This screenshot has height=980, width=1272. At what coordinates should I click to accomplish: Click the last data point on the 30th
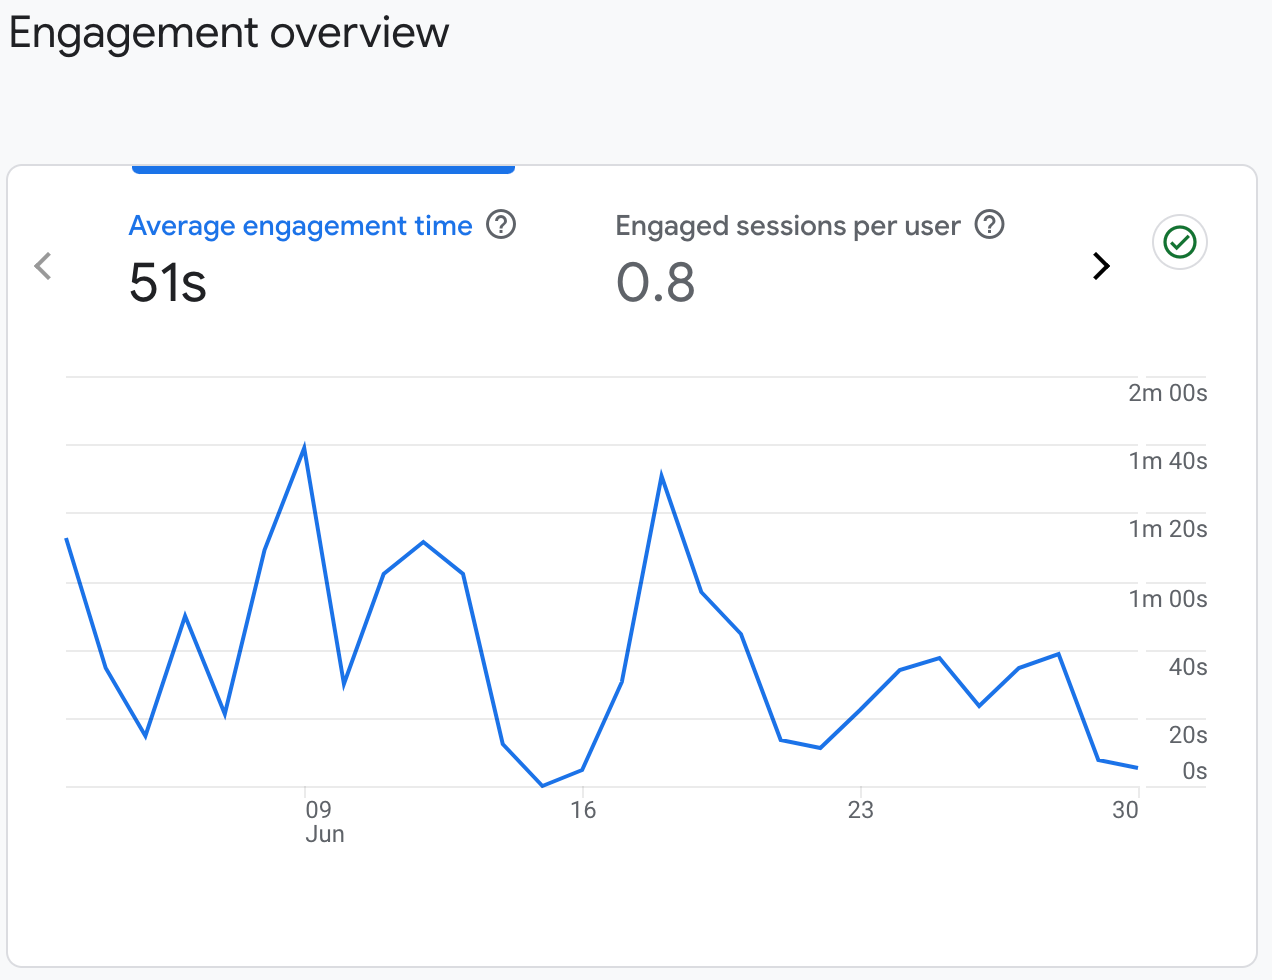tap(1137, 768)
